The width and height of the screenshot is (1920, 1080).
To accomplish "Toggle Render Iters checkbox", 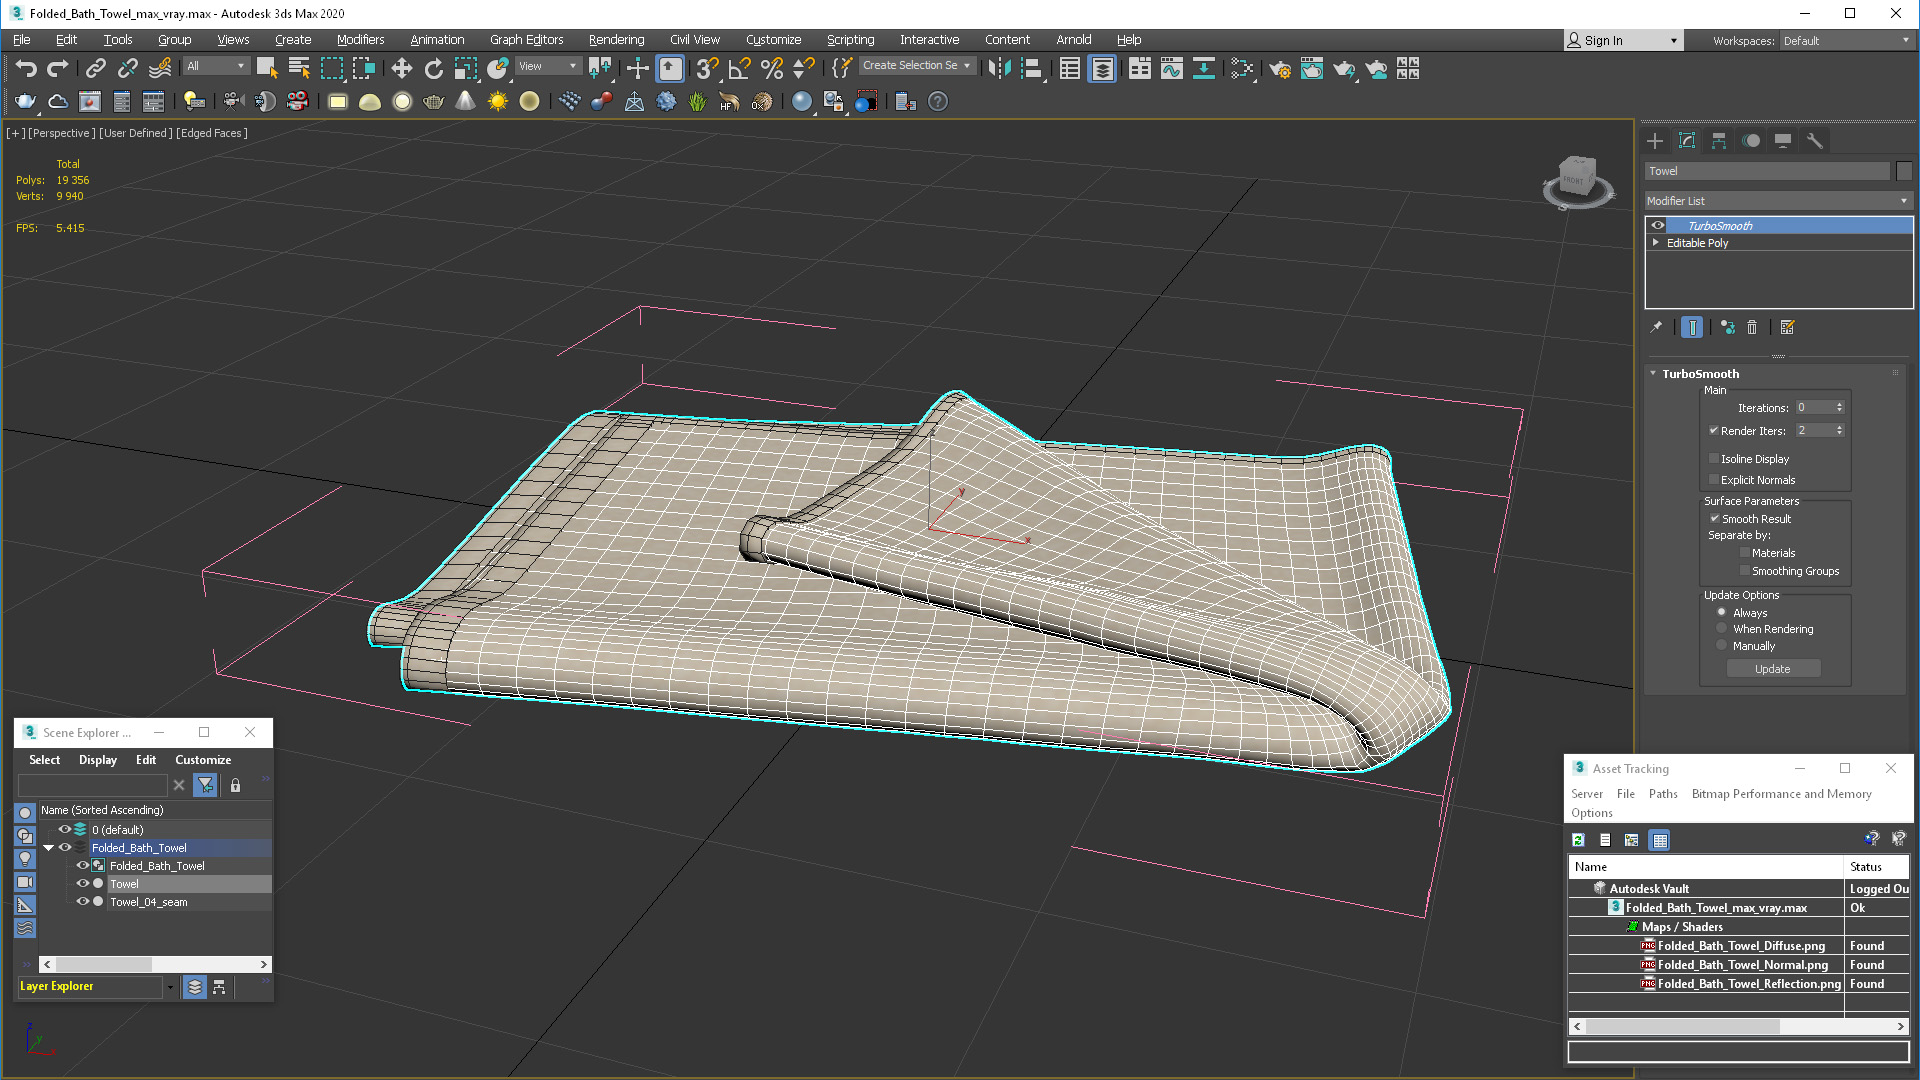I will pos(1714,431).
